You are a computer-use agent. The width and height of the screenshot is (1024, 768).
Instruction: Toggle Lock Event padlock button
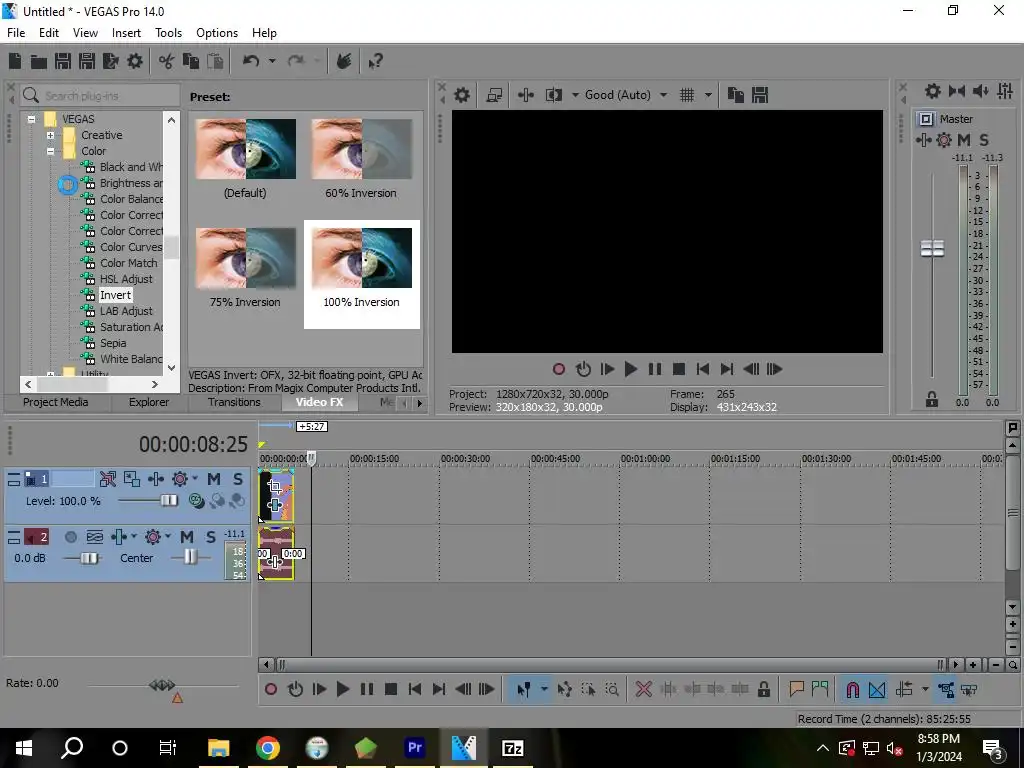763,689
